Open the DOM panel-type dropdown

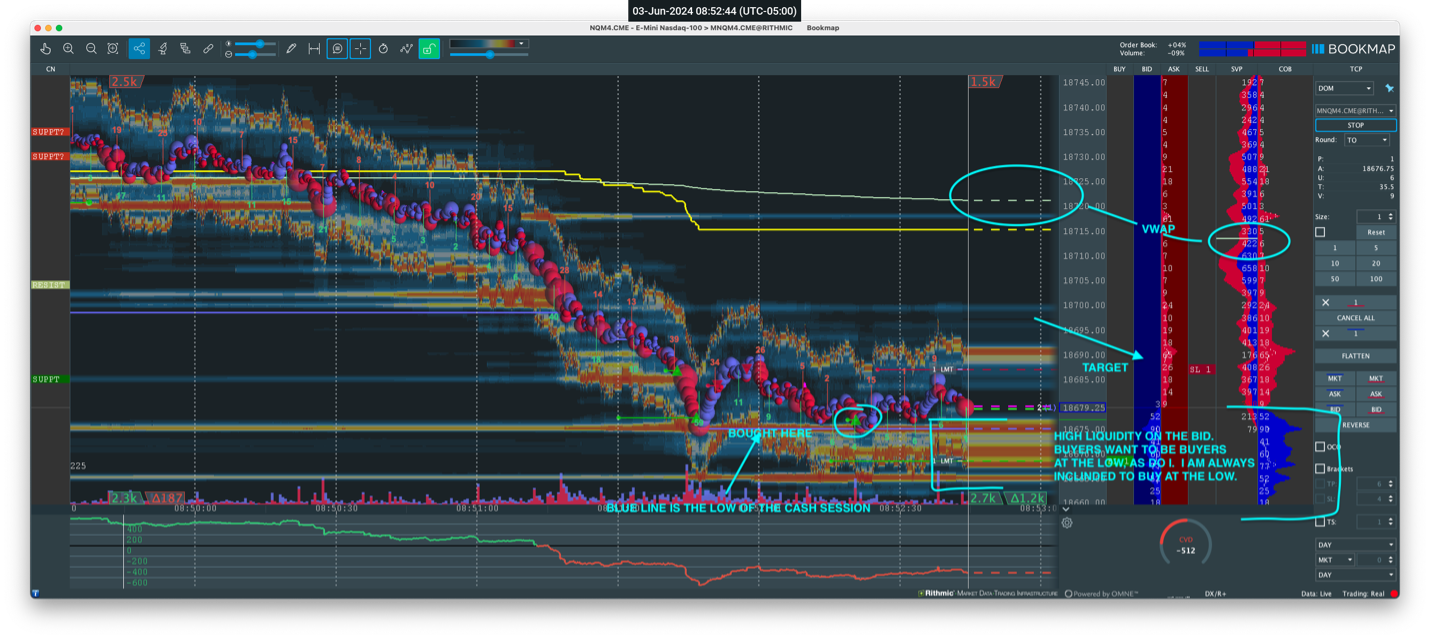click(x=1344, y=88)
